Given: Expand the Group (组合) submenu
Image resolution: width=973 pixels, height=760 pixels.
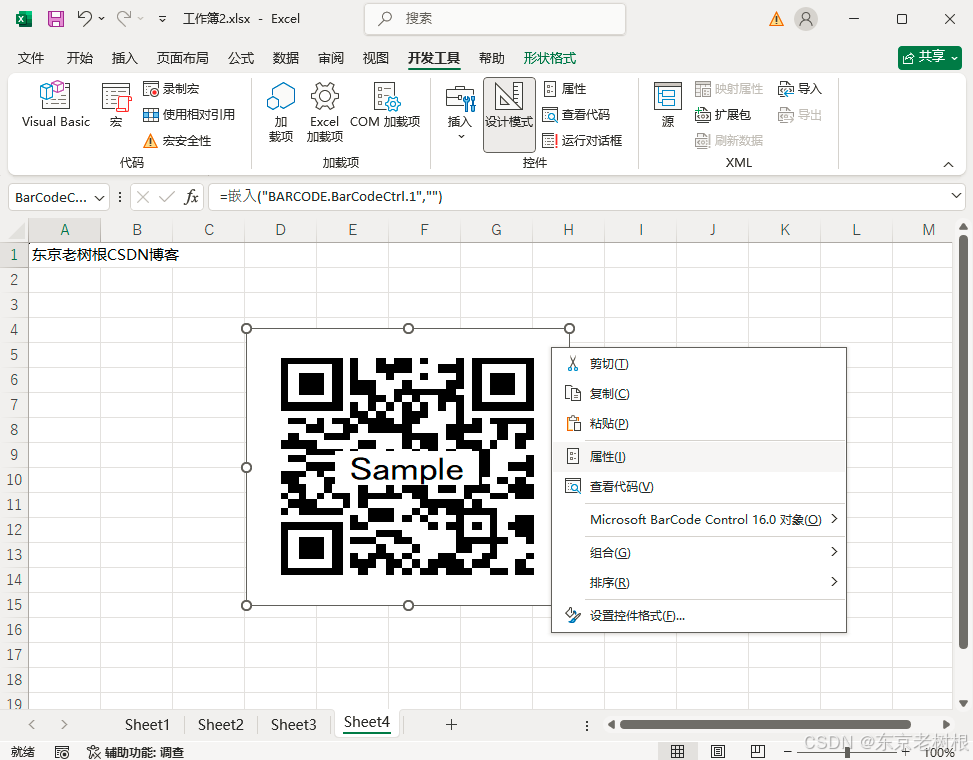Looking at the screenshot, I should pos(699,553).
